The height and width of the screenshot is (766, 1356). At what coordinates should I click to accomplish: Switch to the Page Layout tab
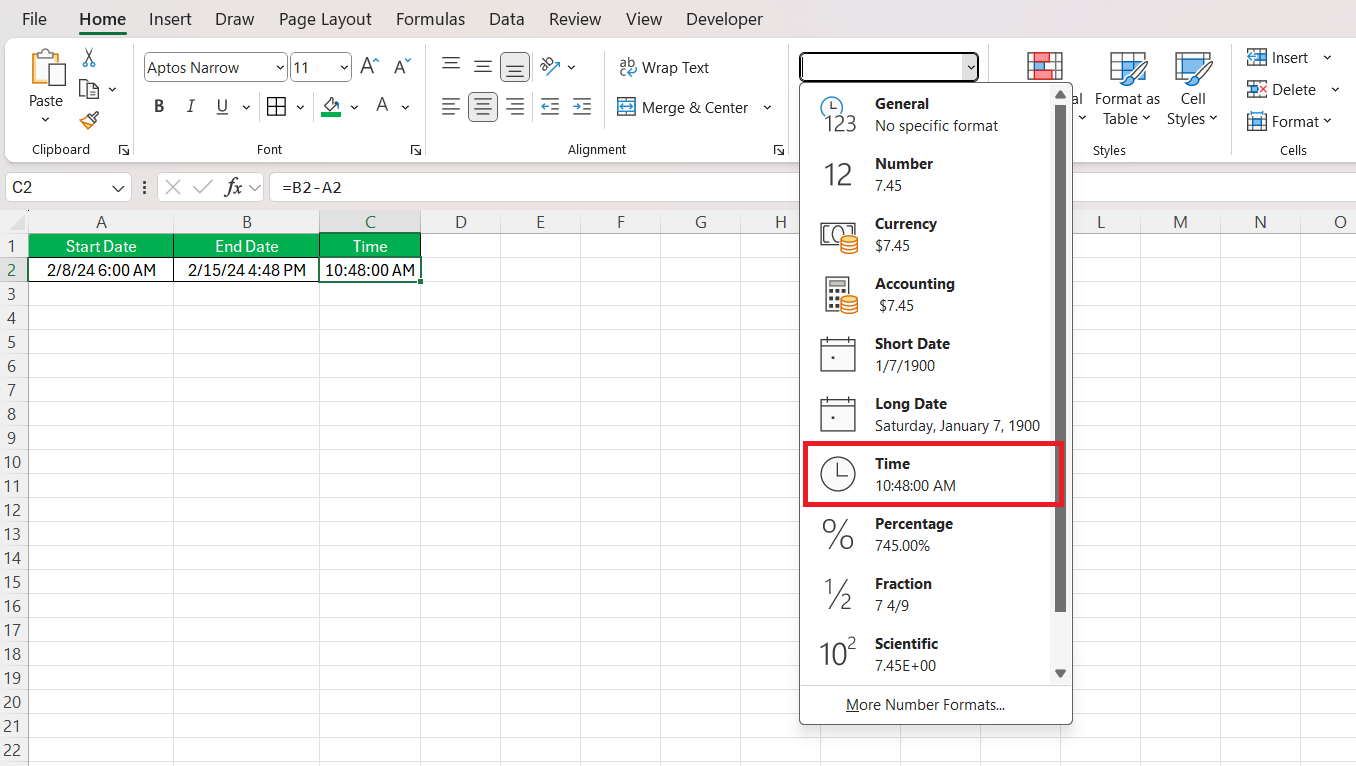[x=325, y=19]
